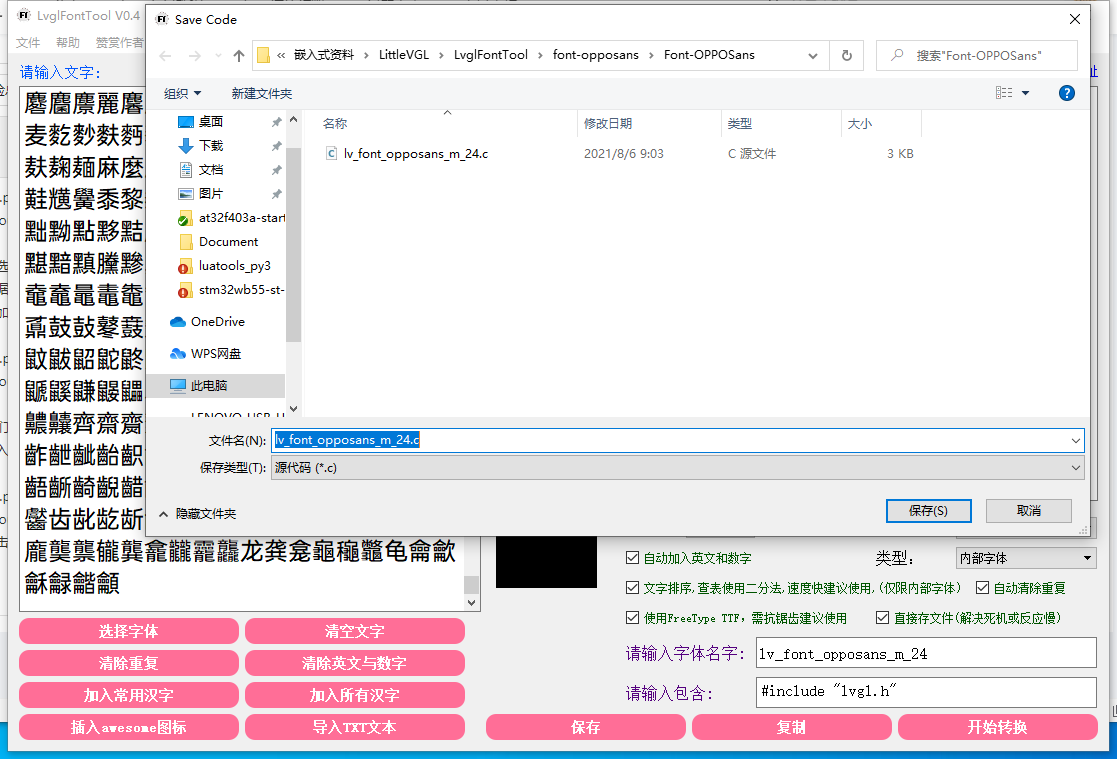The image size is (1117, 759).
Task: Select the OneDrive cloud icon in sidebar
Action: 178,322
